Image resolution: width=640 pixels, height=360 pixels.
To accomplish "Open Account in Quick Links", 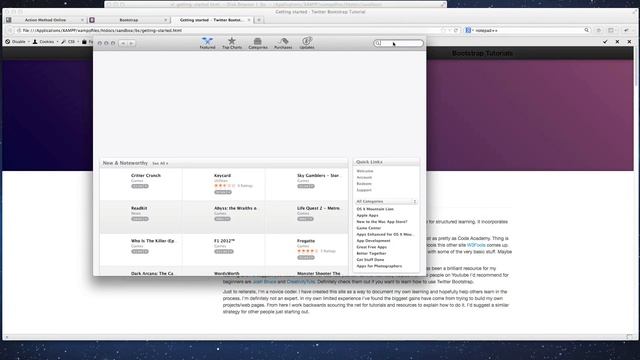I will [364, 178].
